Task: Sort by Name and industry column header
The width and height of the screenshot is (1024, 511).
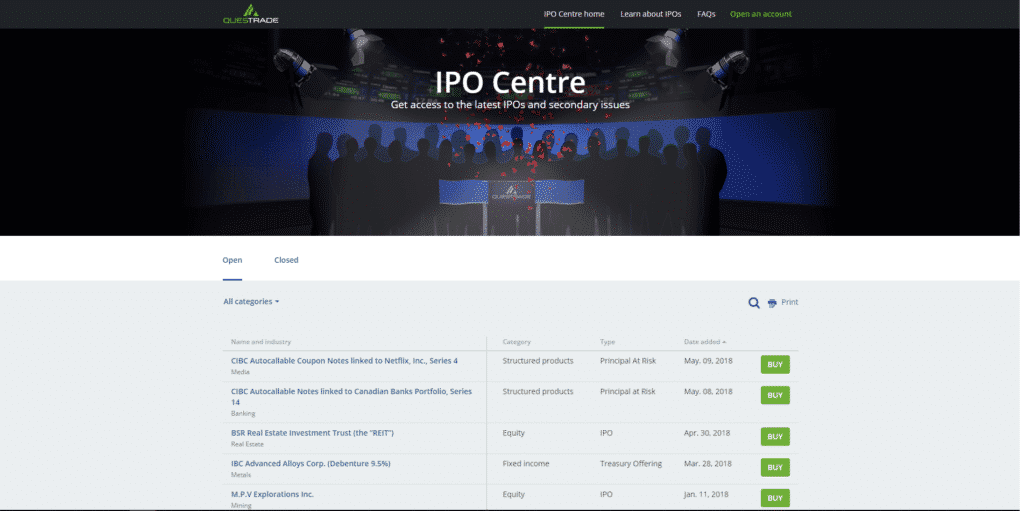Action: (261, 342)
